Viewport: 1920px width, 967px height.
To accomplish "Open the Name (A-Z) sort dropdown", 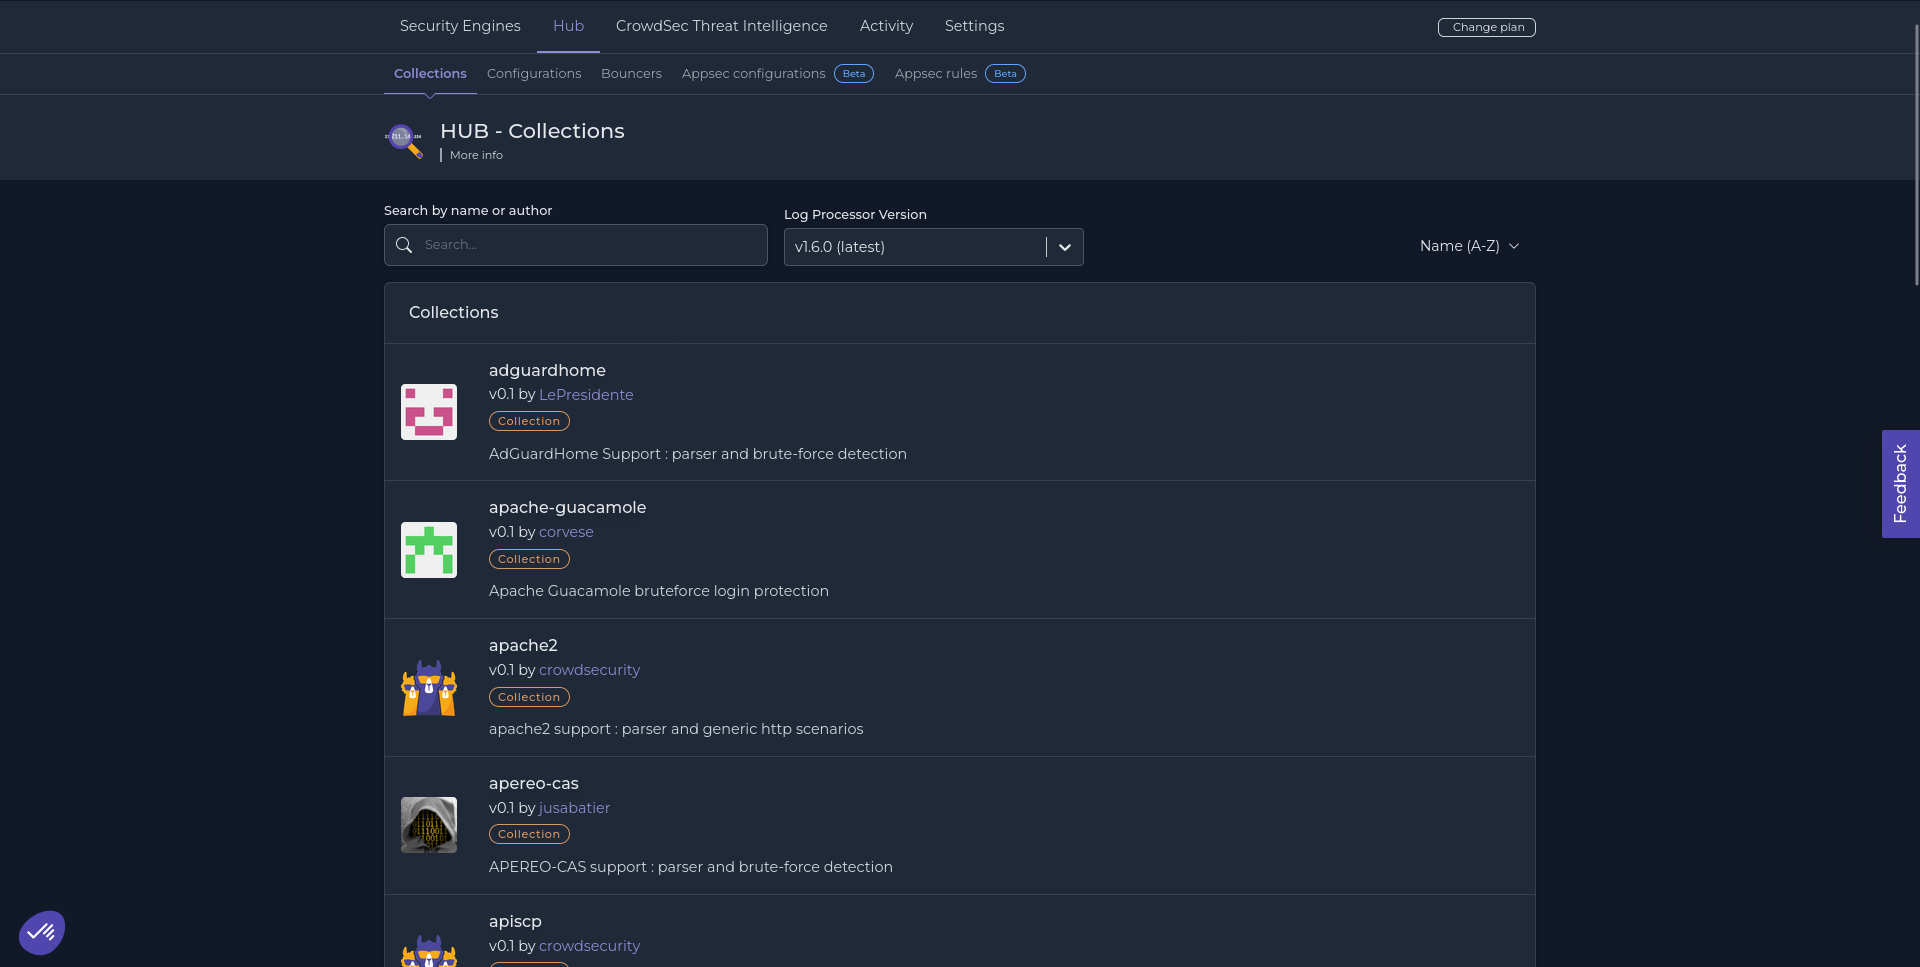I will point(1469,245).
